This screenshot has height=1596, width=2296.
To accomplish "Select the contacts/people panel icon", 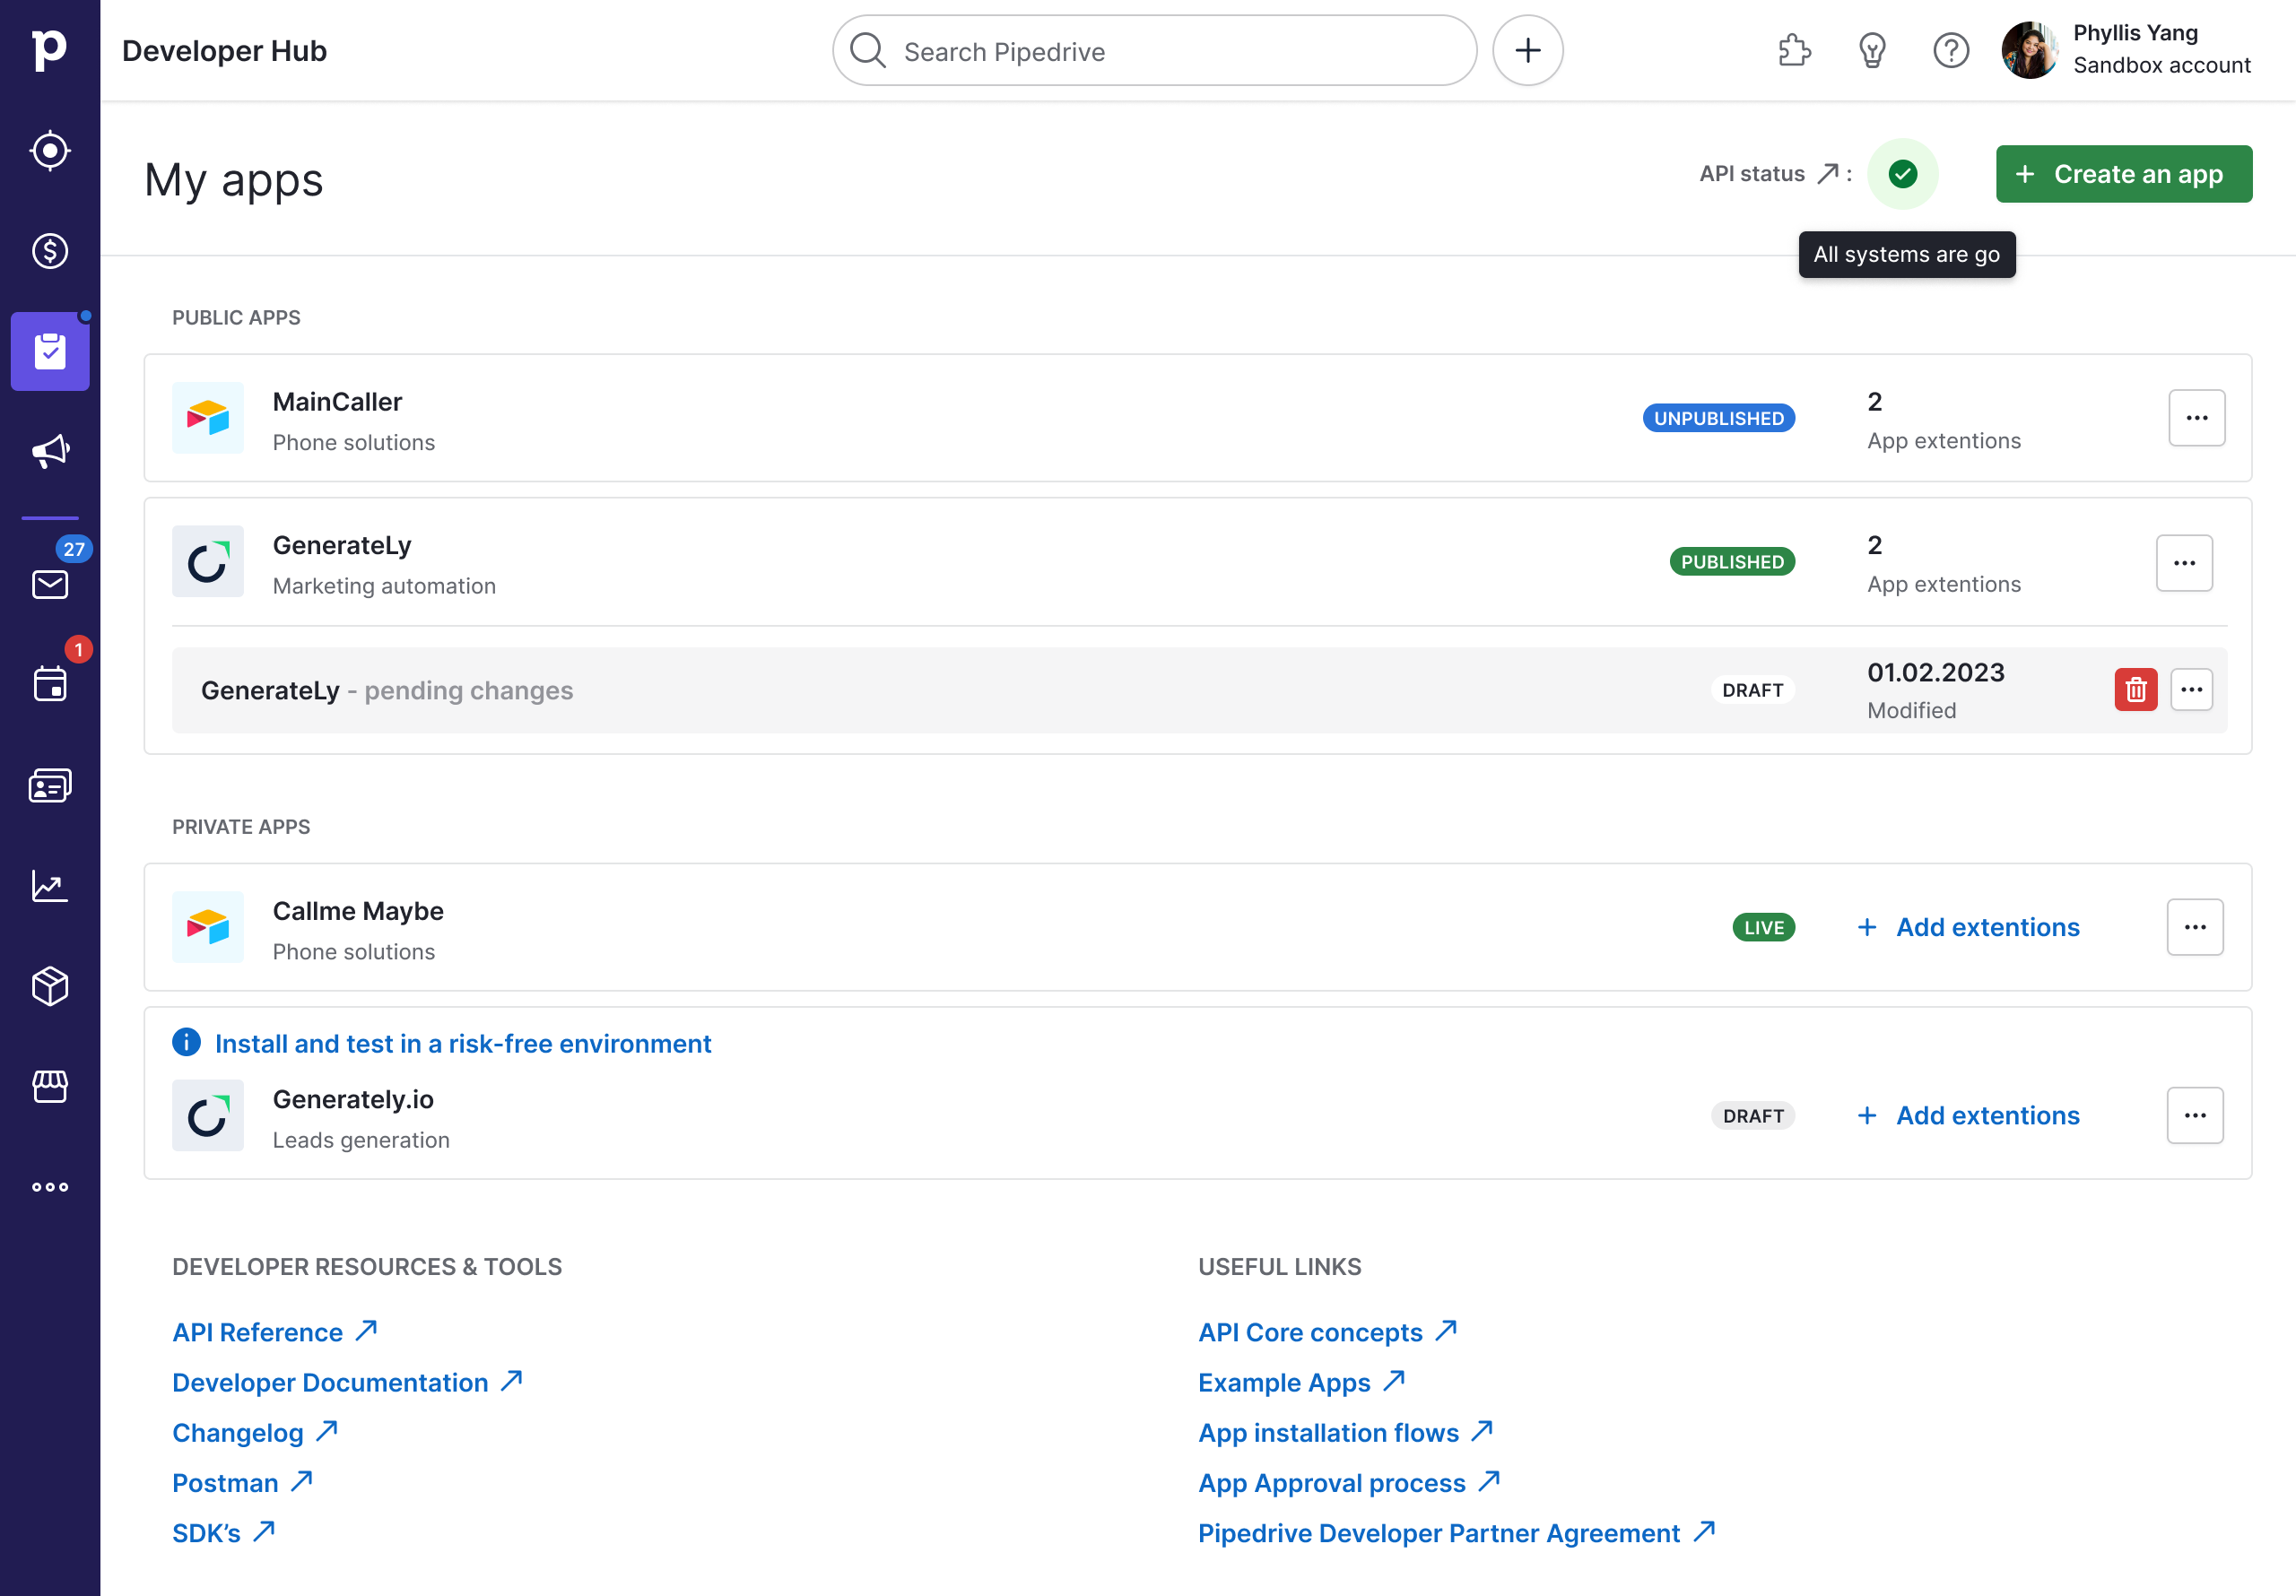I will click(x=50, y=786).
